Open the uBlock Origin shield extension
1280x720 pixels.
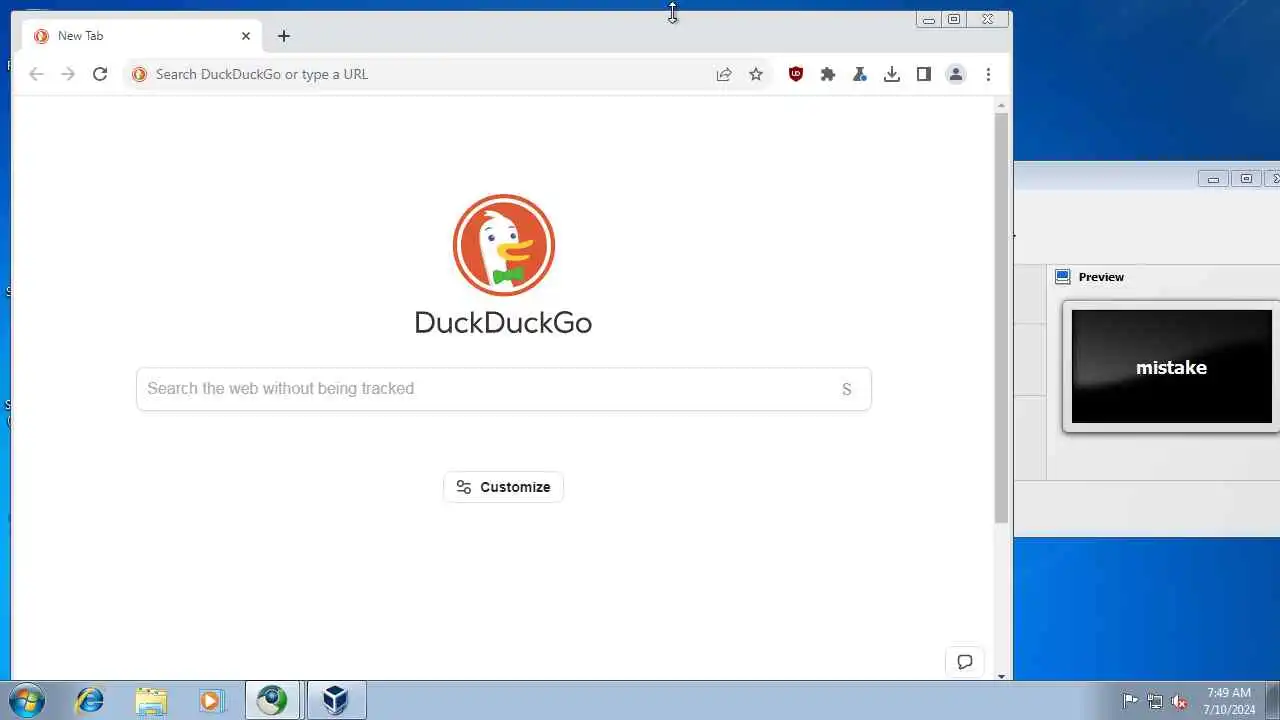pos(796,74)
